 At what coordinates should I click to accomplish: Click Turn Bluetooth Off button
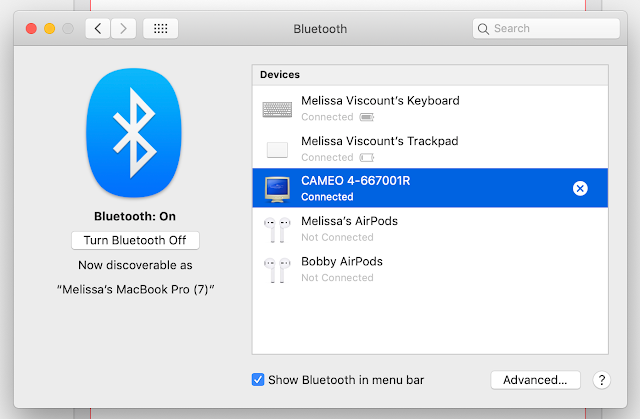tap(135, 240)
